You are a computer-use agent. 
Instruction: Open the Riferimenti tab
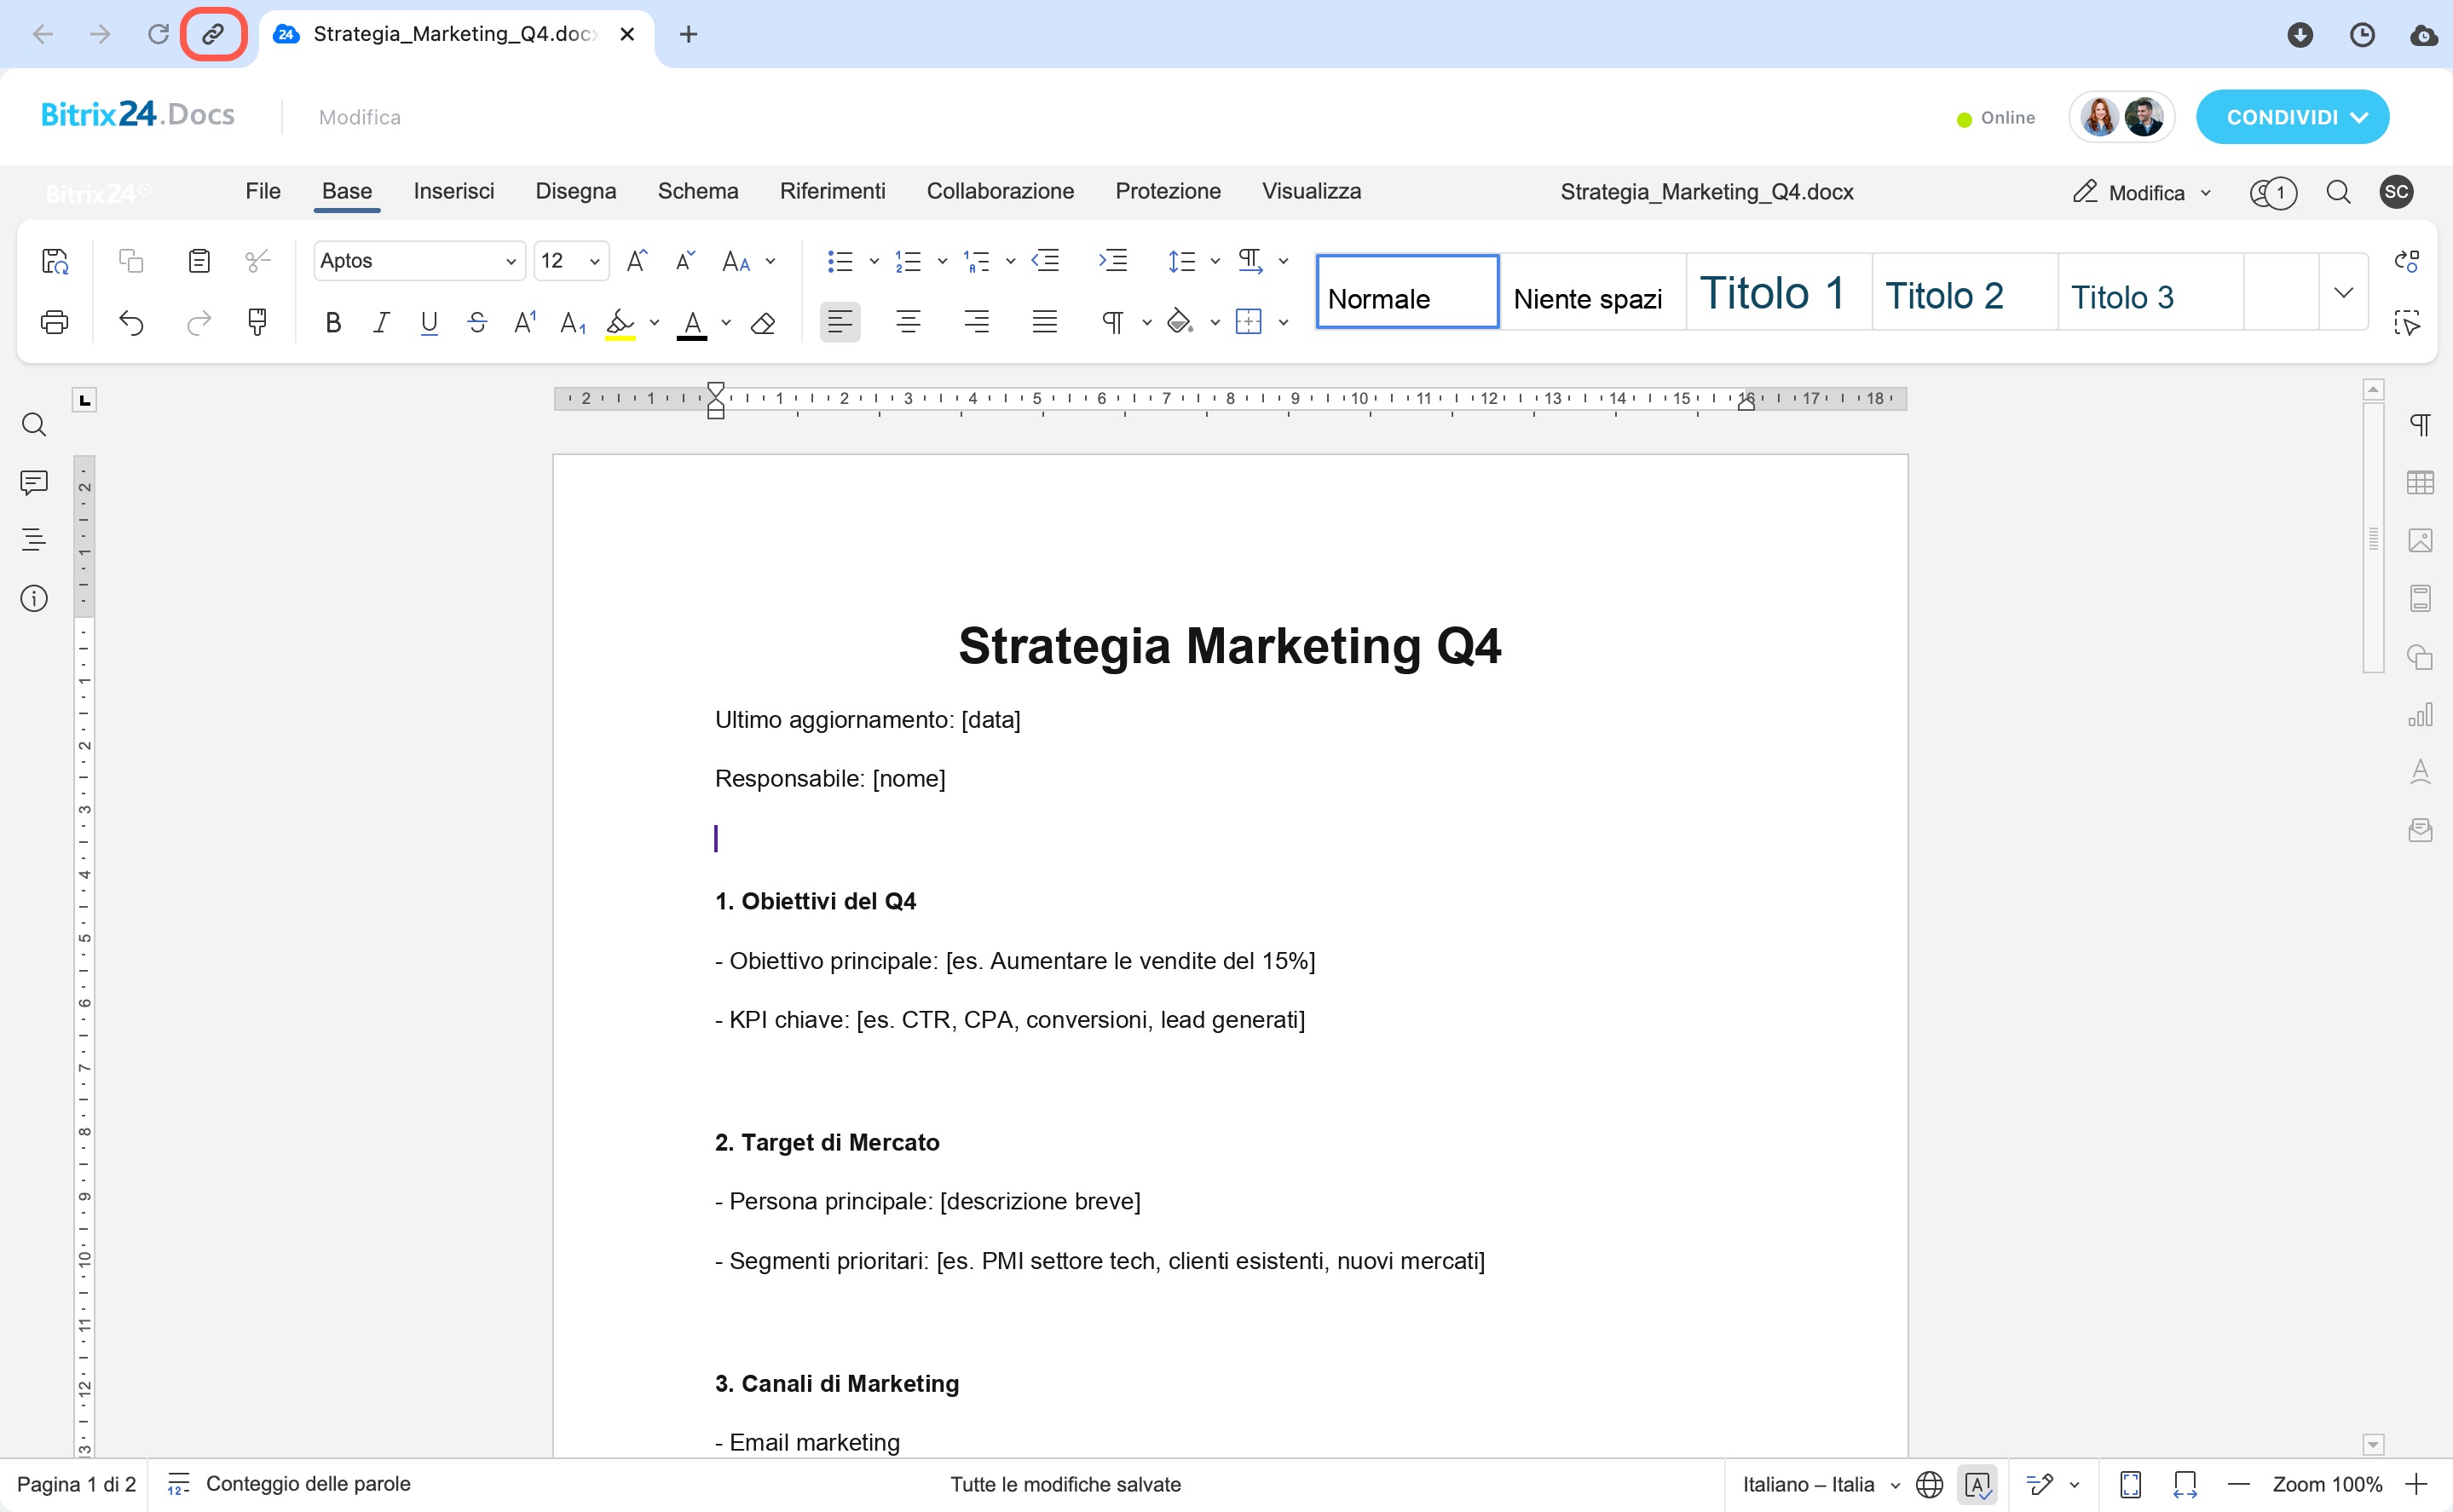click(x=832, y=191)
